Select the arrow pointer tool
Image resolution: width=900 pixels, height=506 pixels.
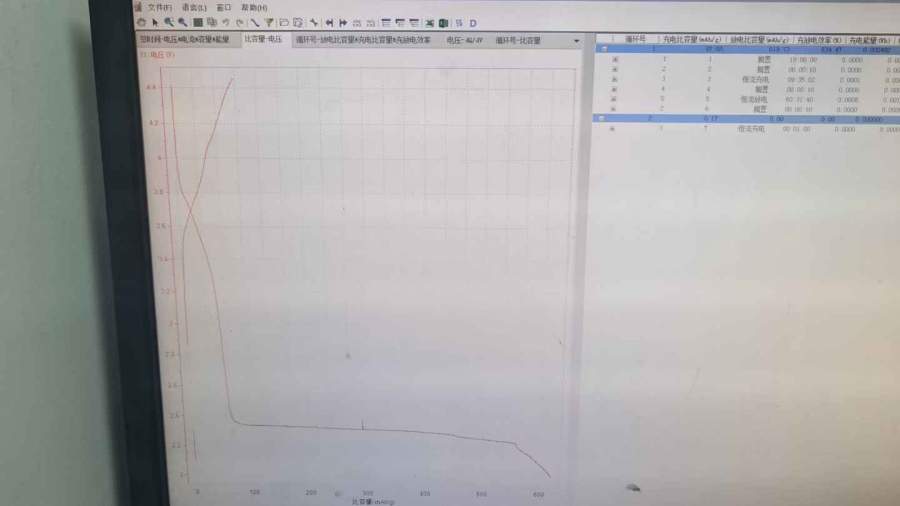(x=155, y=22)
